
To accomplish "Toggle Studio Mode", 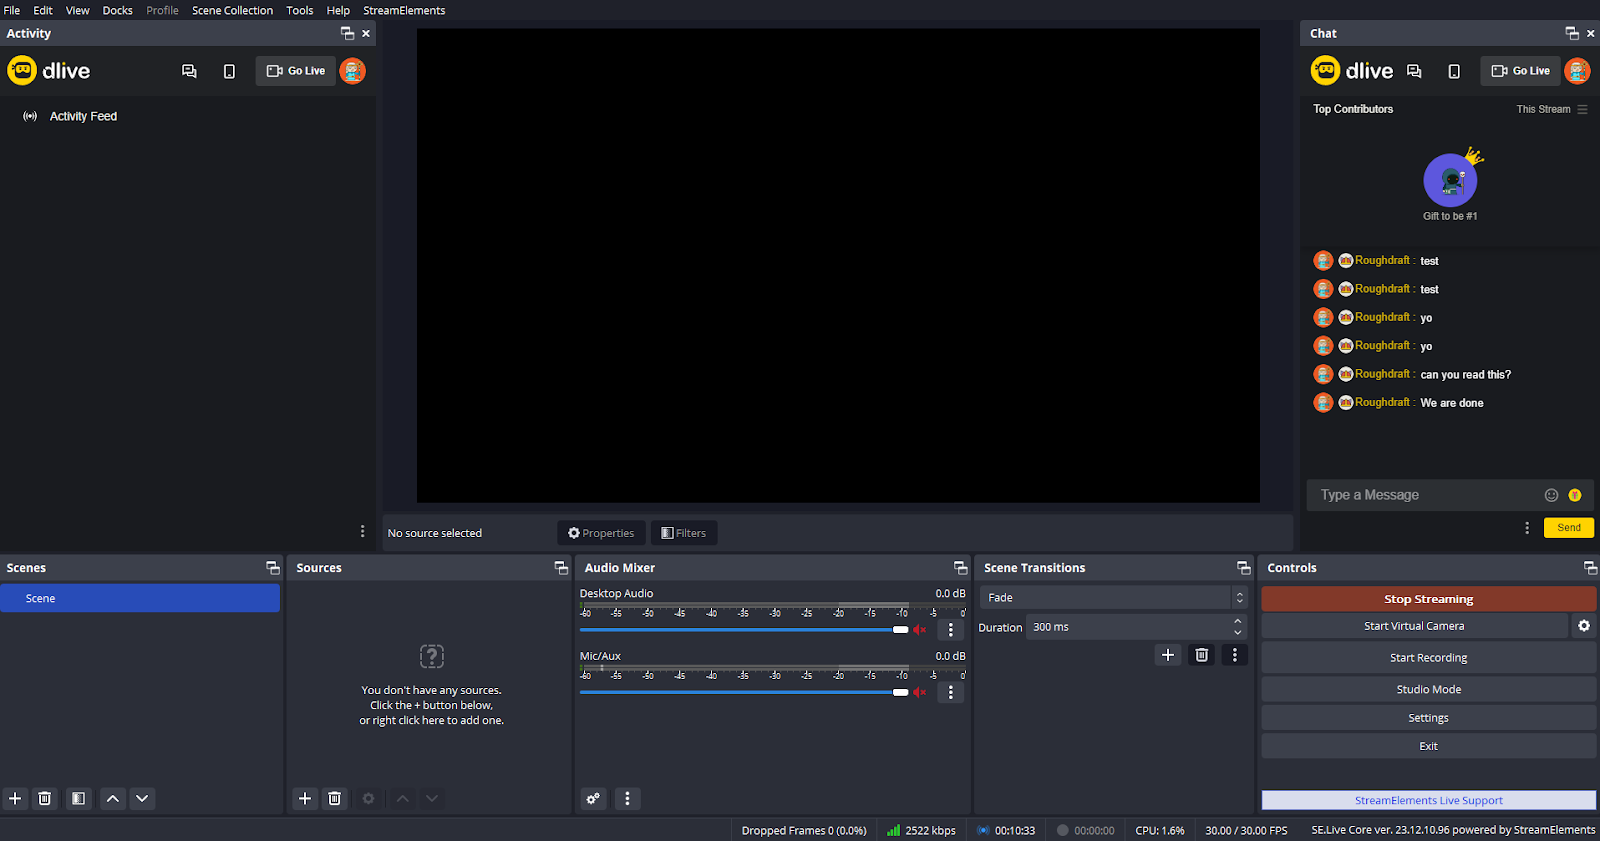I will (1428, 689).
